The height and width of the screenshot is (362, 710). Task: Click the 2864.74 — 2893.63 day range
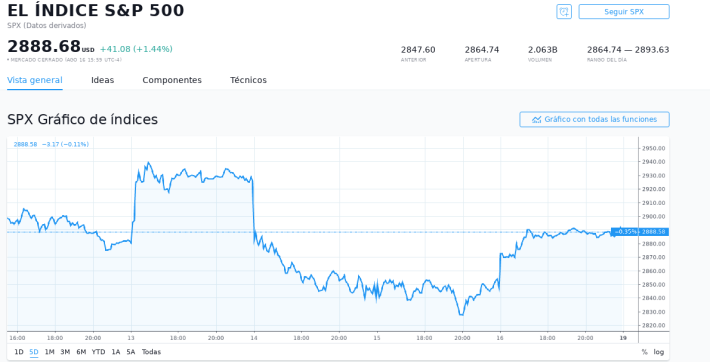pos(628,50)
